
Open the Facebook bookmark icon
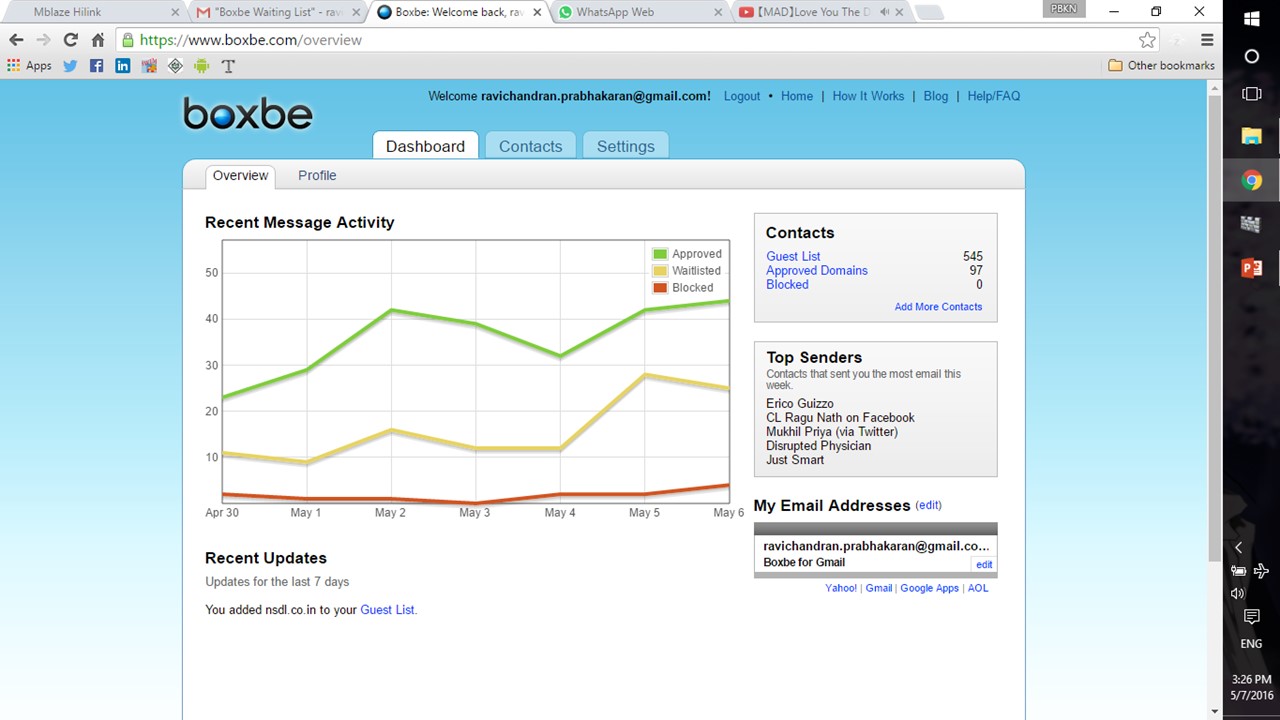[96, 66]
